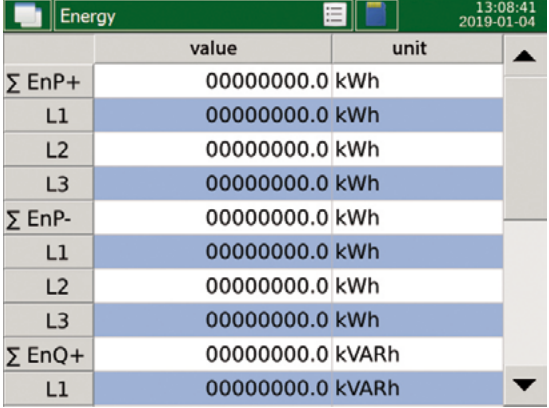549x408 pixels.
Task: Click the scroll down arrow
Action: pos(524,385)
